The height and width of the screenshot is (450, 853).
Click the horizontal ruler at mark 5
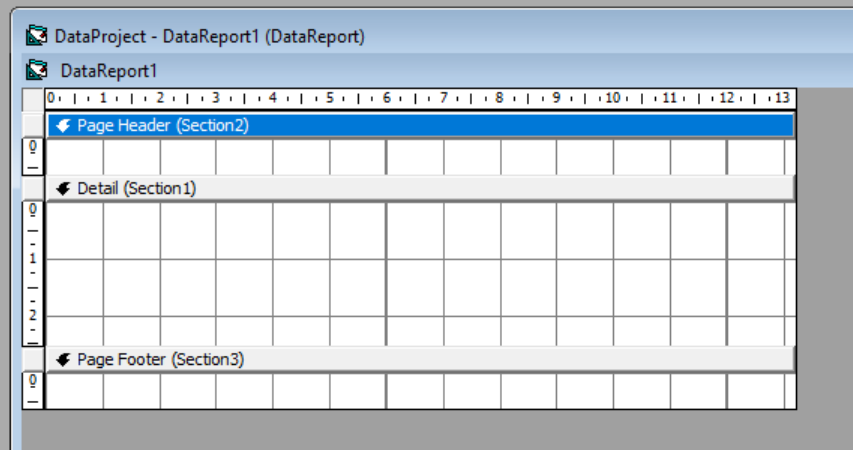(330, 98)
